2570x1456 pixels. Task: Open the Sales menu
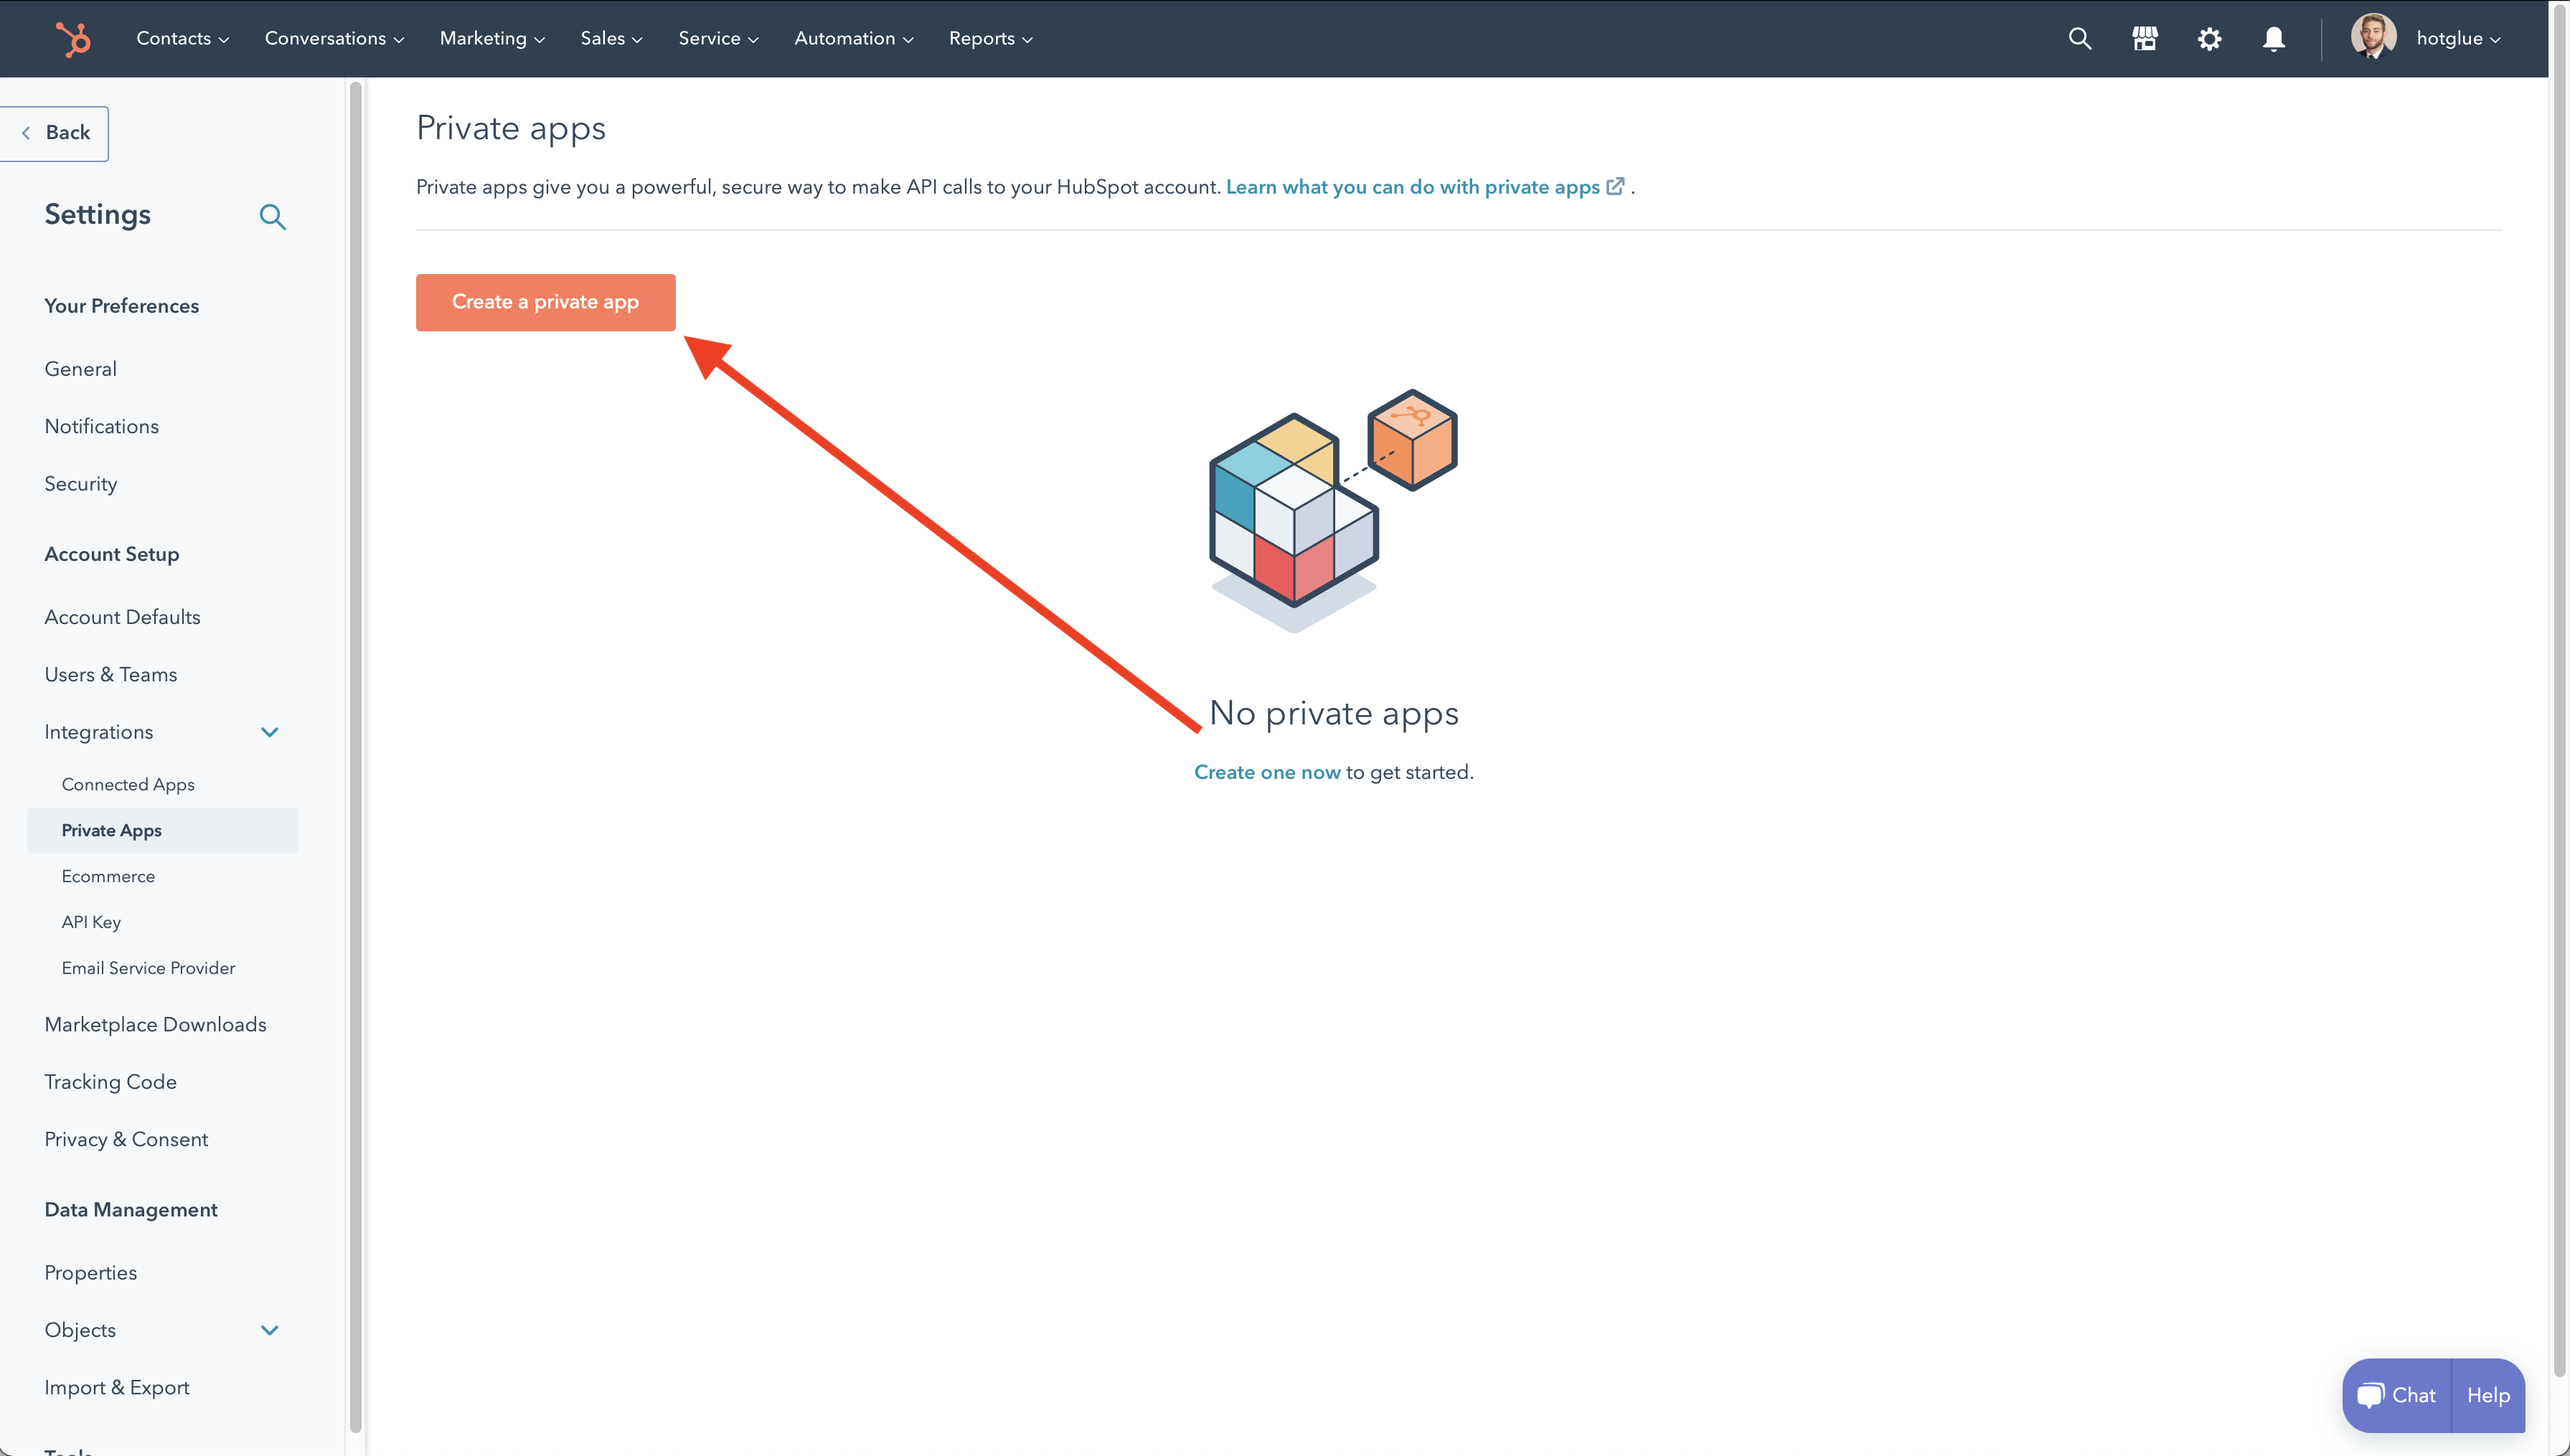[611, 39]
